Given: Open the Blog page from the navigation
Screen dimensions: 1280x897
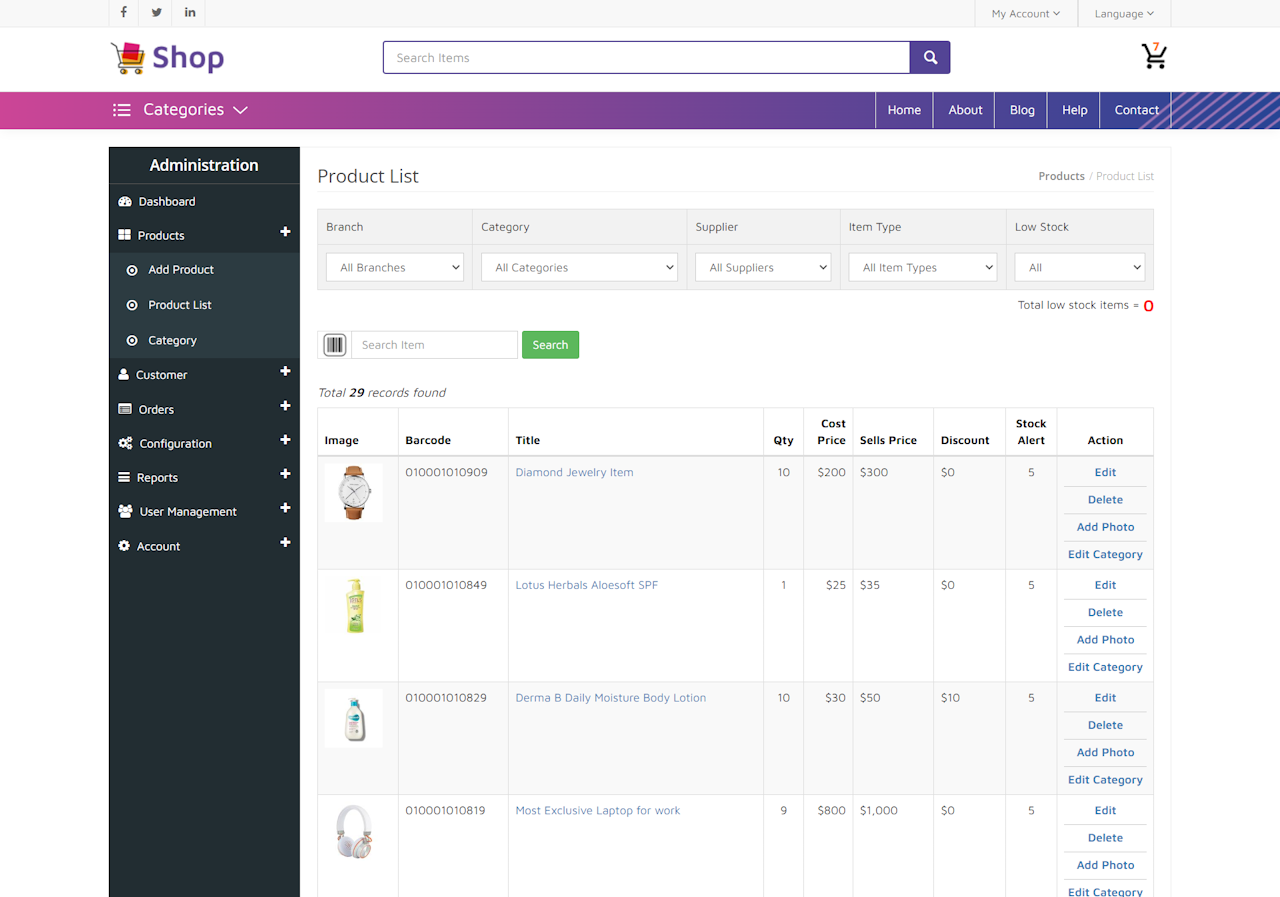Looking at the screenshot, I should 1021,110.
